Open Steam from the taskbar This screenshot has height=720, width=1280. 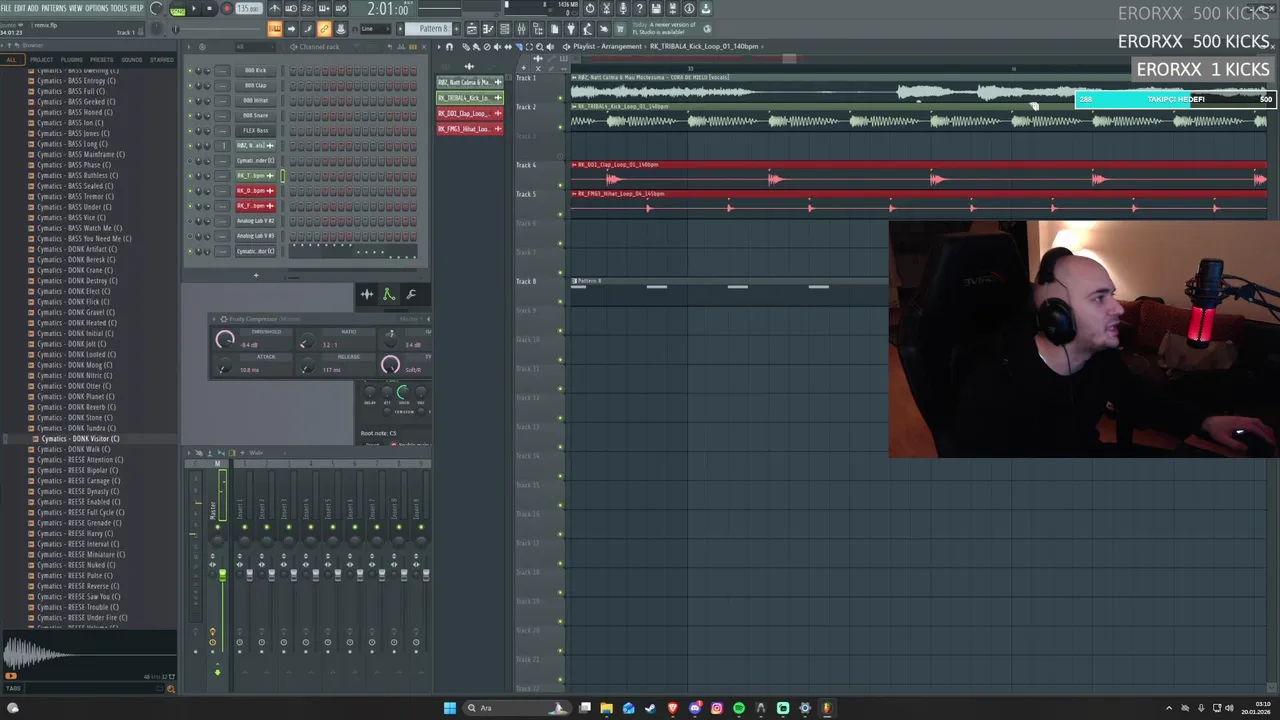pyautogui.click(x=650, y=708)
